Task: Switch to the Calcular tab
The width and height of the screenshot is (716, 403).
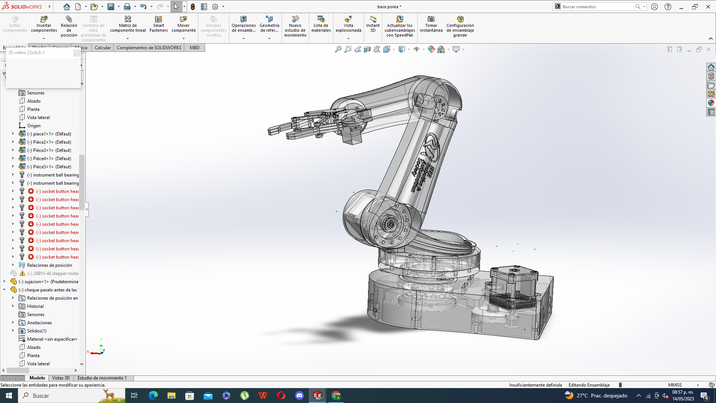Action: pyautogui.click(x=103, y=47)
